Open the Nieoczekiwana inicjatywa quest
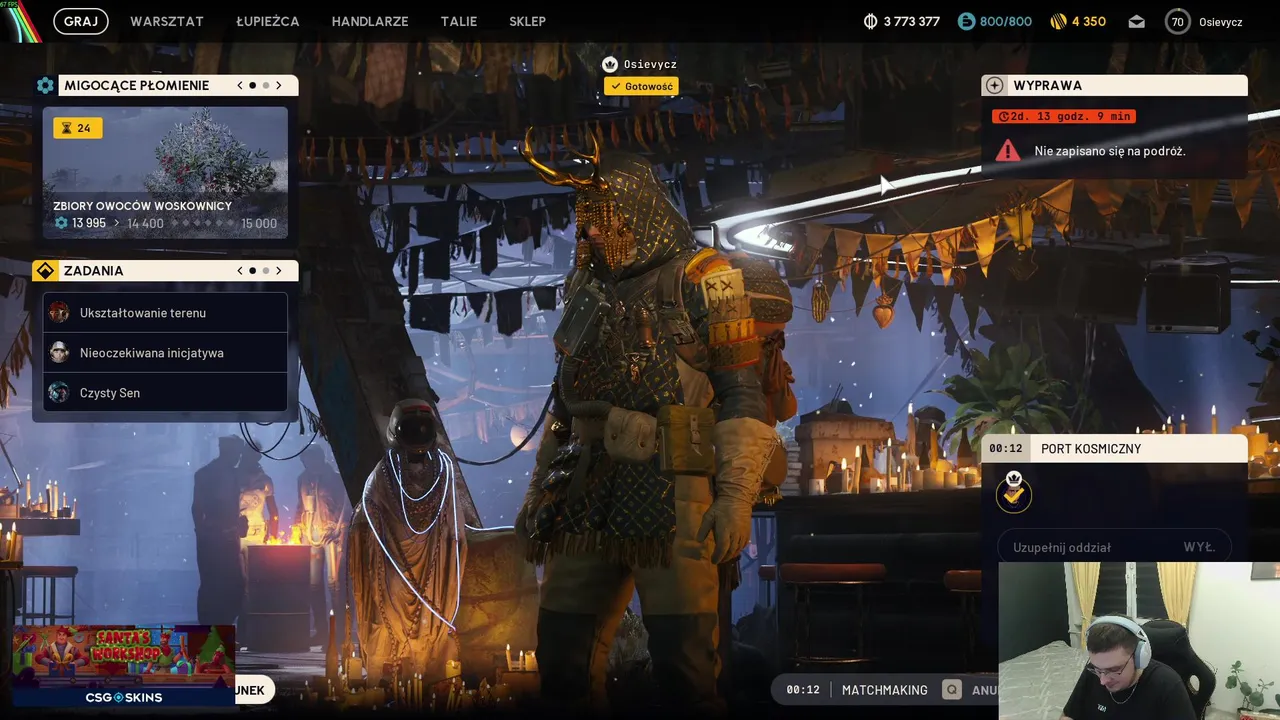Viewport: 1280px width, 720px height. [x=165, y=353]
